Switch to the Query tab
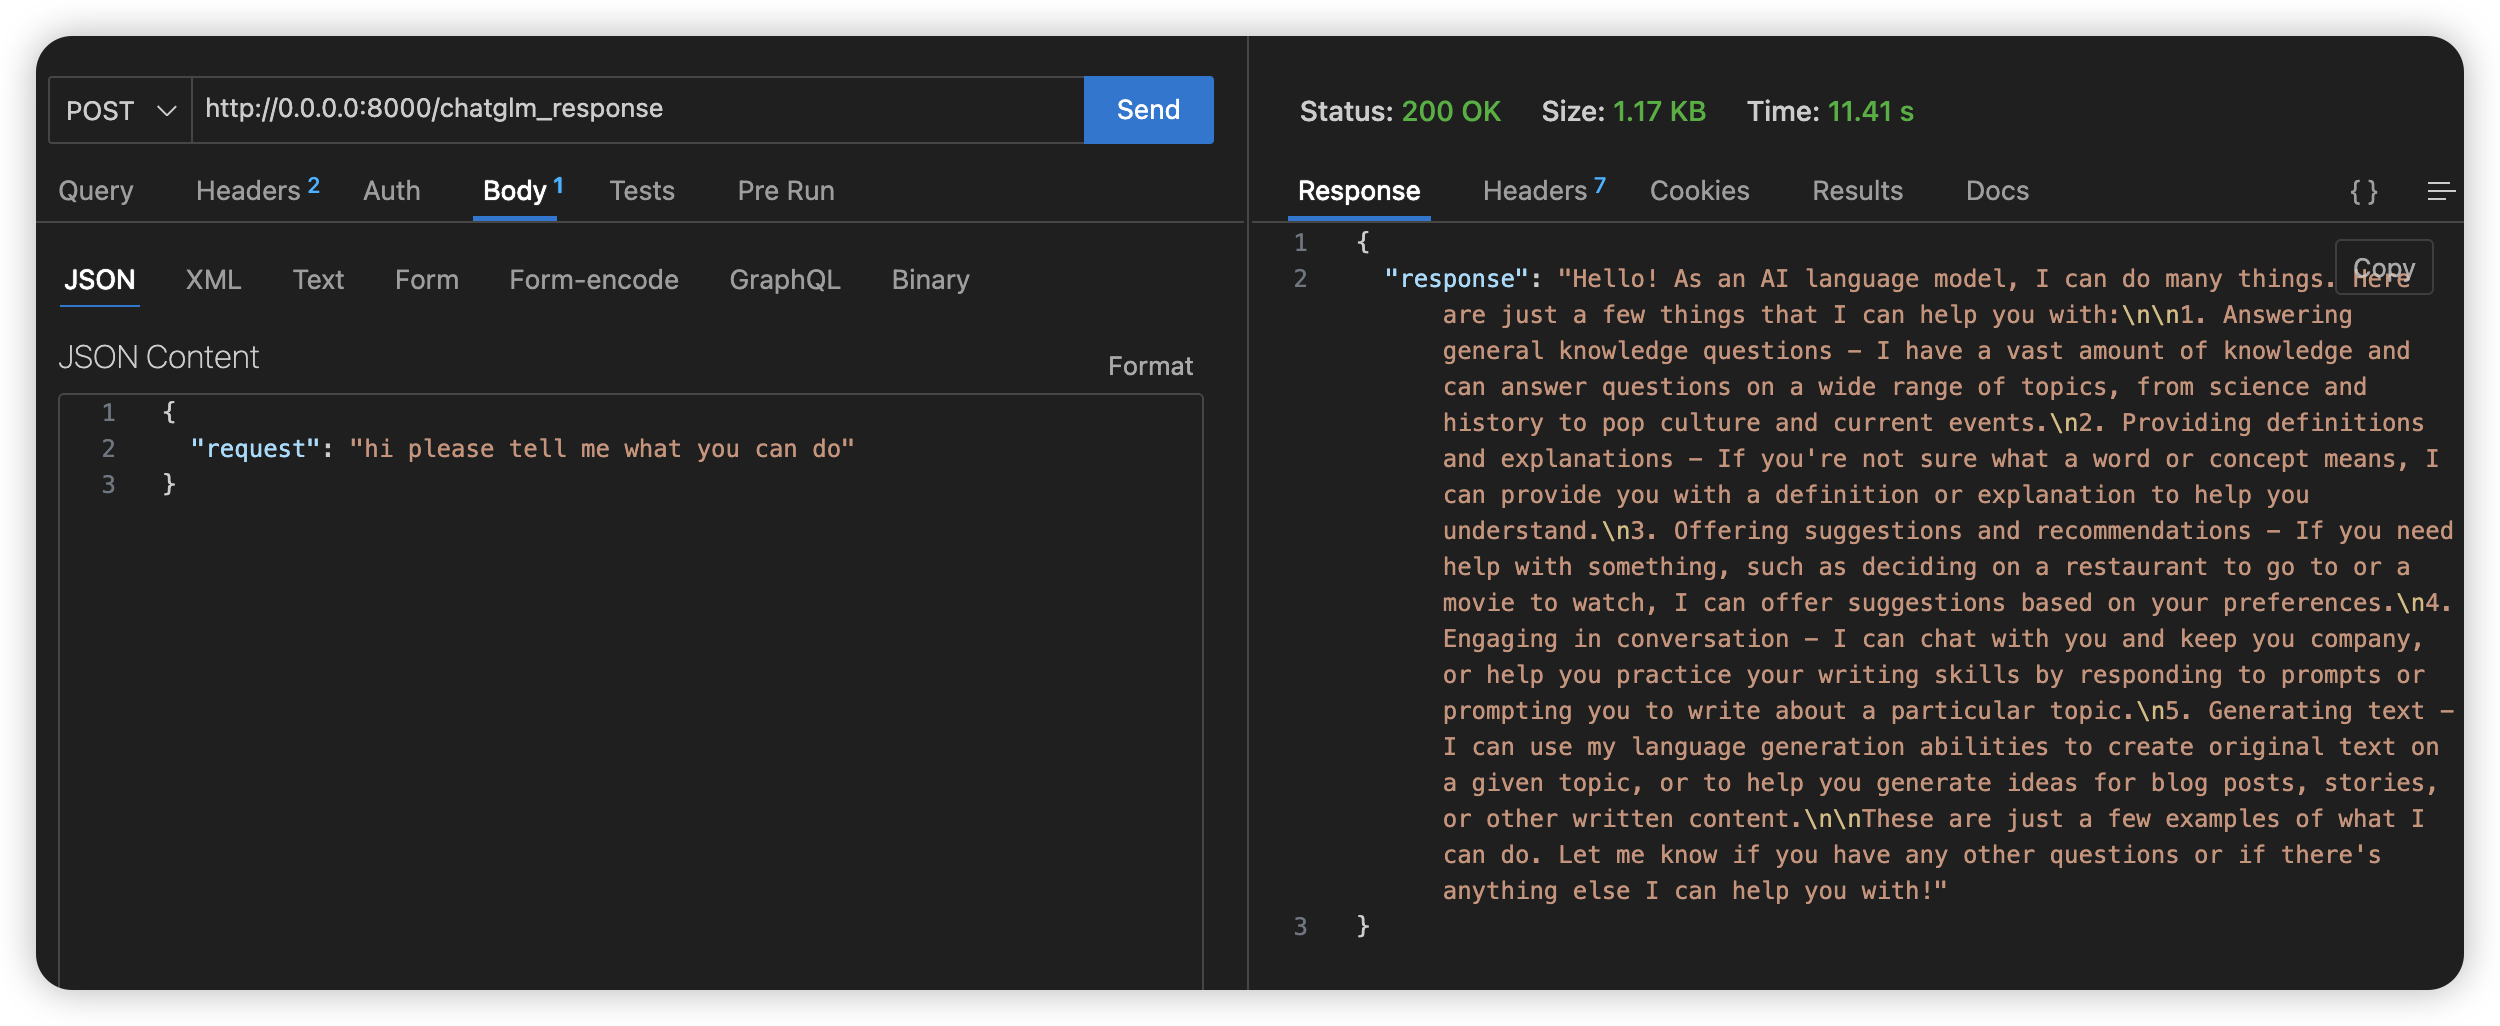The height and width of the screenshot is (1026, 2500). pos(96,191)
